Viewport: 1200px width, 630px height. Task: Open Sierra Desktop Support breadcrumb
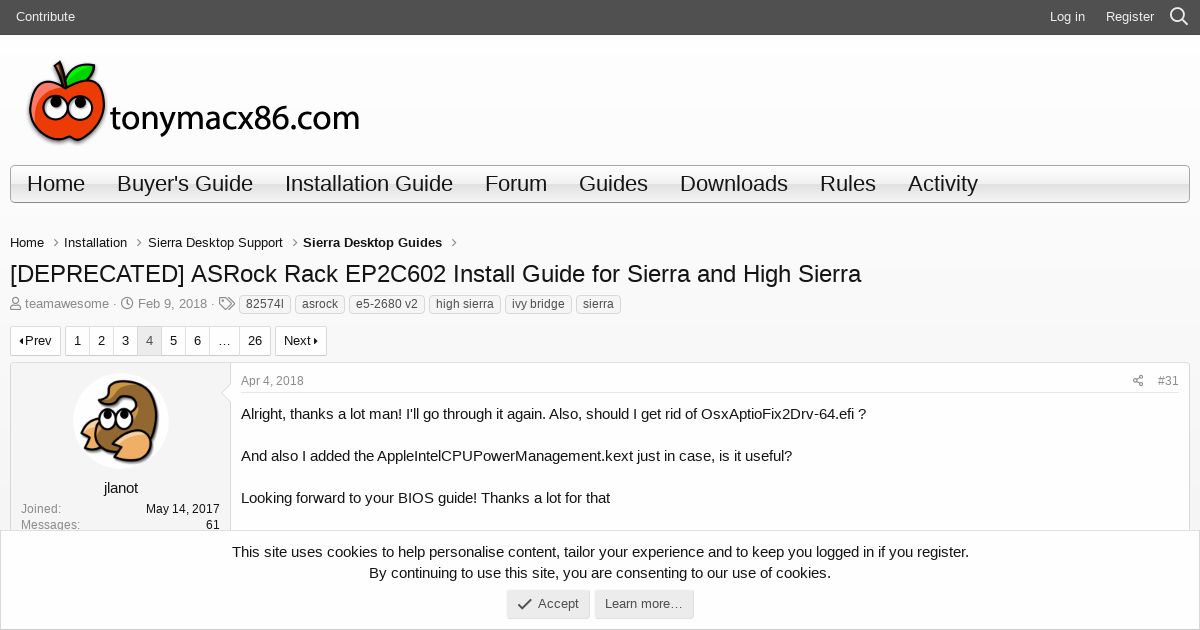click(x=215, y=243)
